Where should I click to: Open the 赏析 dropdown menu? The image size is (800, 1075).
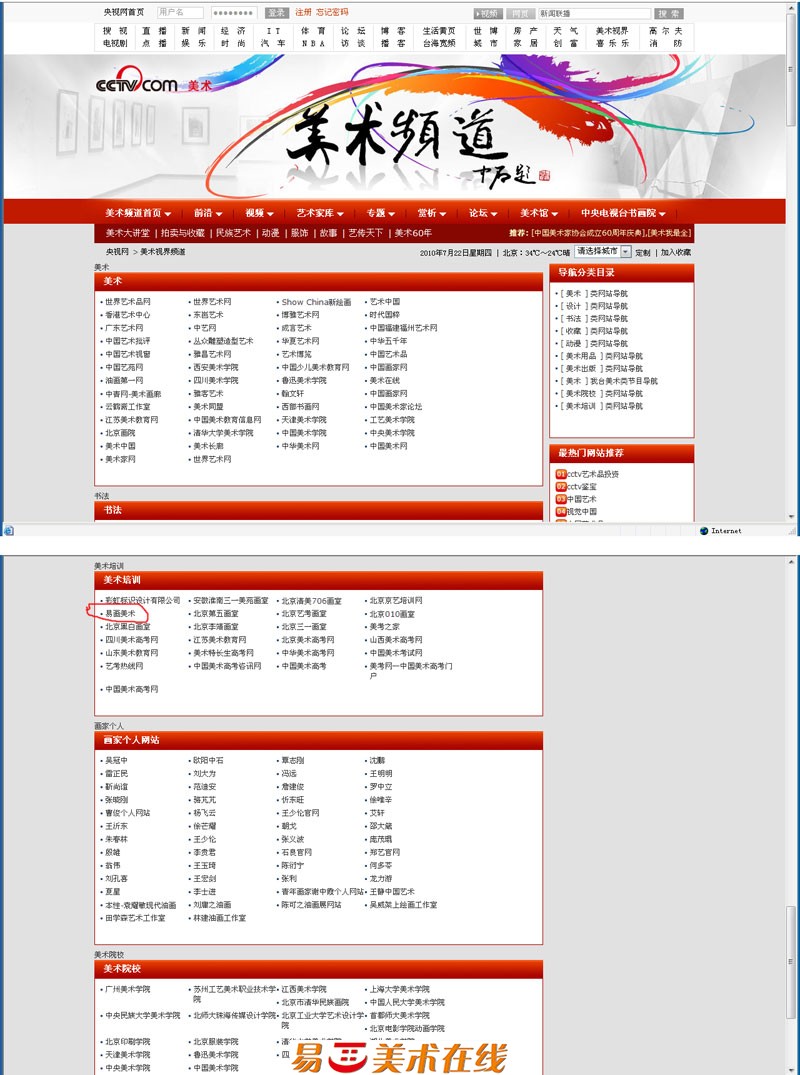pos(432,213)
